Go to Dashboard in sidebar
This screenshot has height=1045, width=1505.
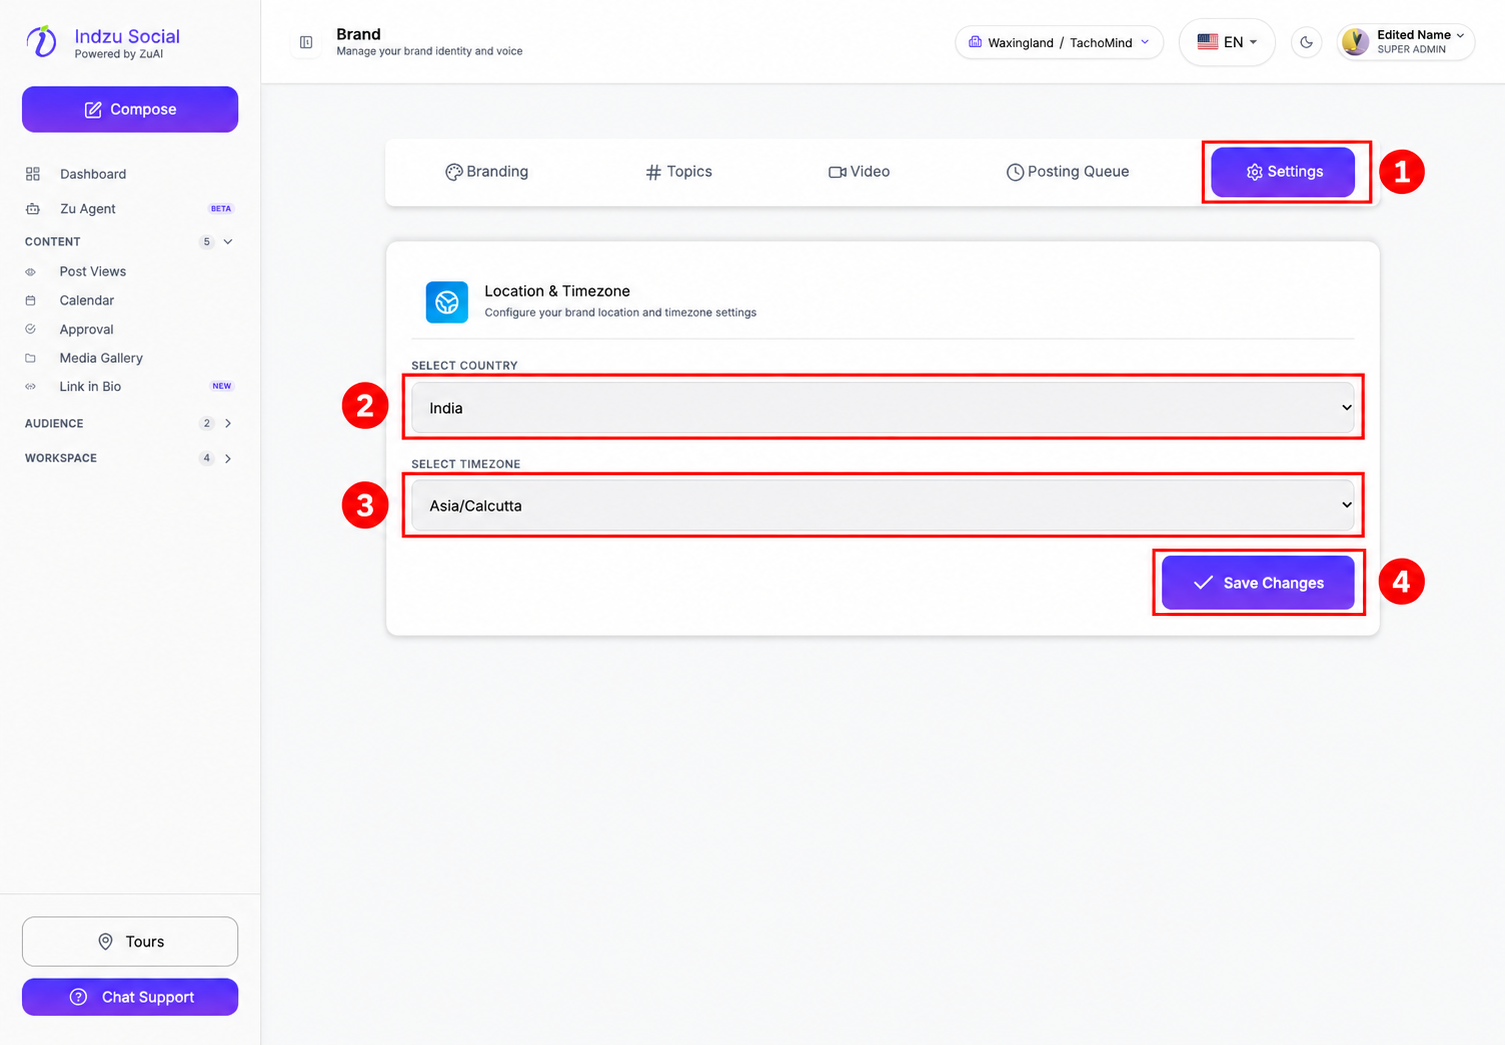pyautogui.click(x=93, y=174)
